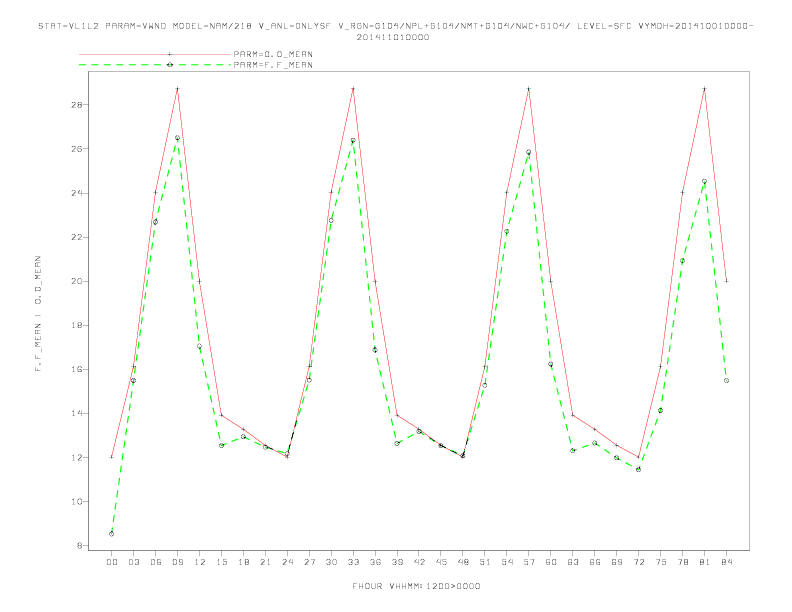The height and width of the screenshot is (612, 792).
Task: Click x-axis forecast hour label 57
Action: point(529,562)
